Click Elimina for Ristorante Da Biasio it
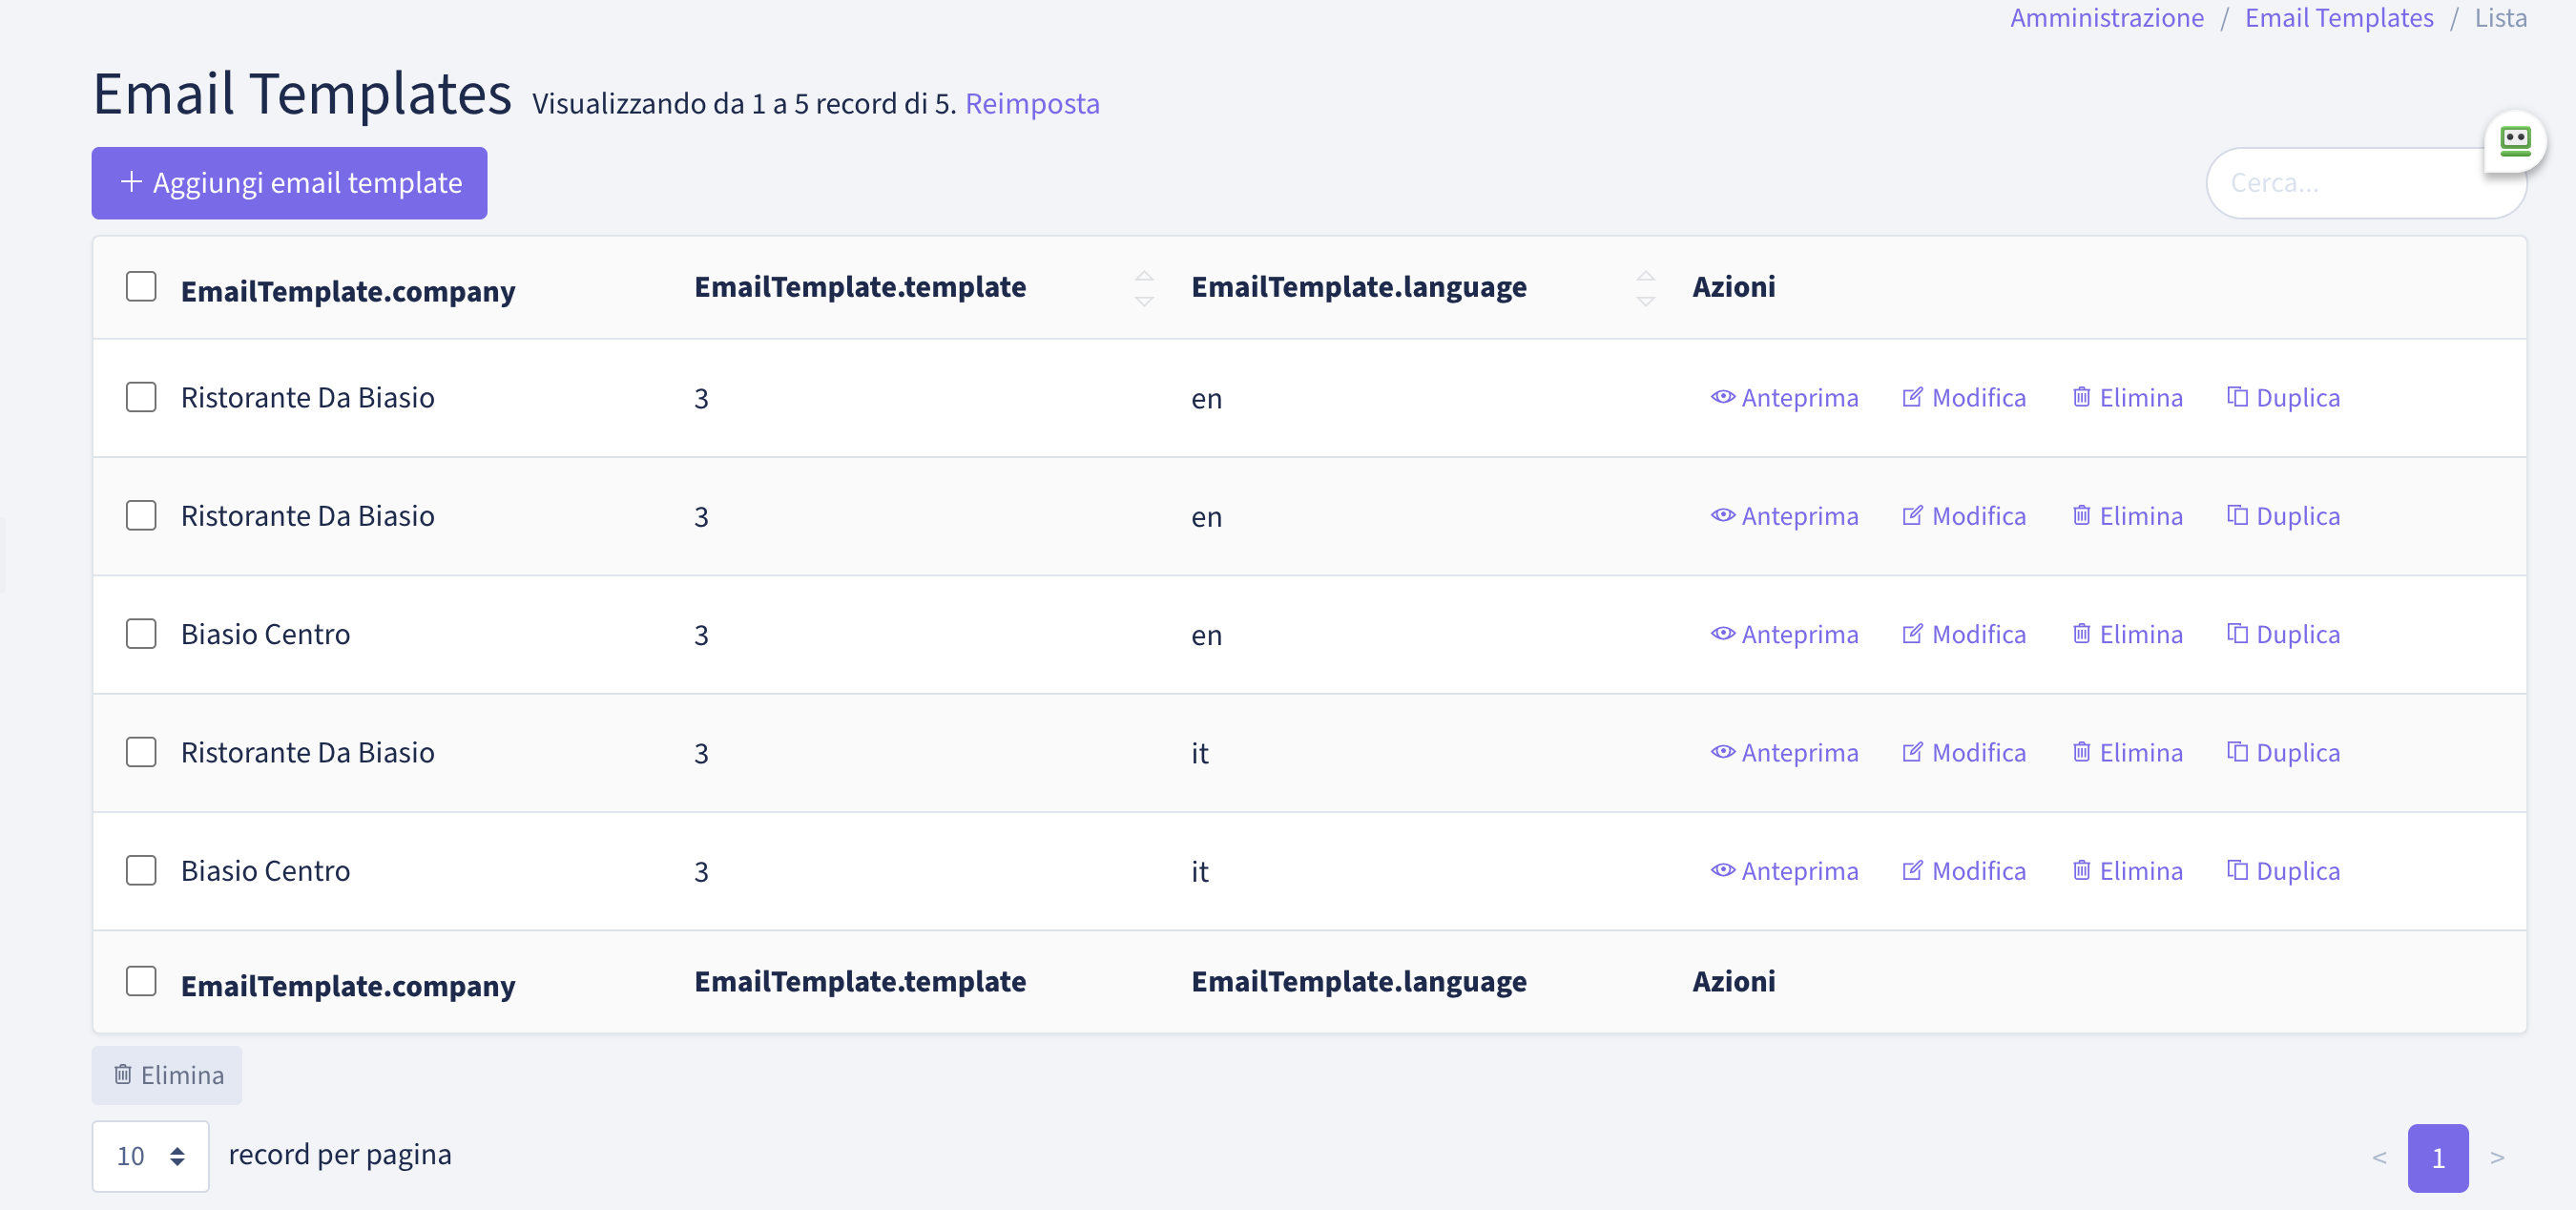Image resolution: width=2576 pixels, height=1210 pixels. click(2127, 752)
